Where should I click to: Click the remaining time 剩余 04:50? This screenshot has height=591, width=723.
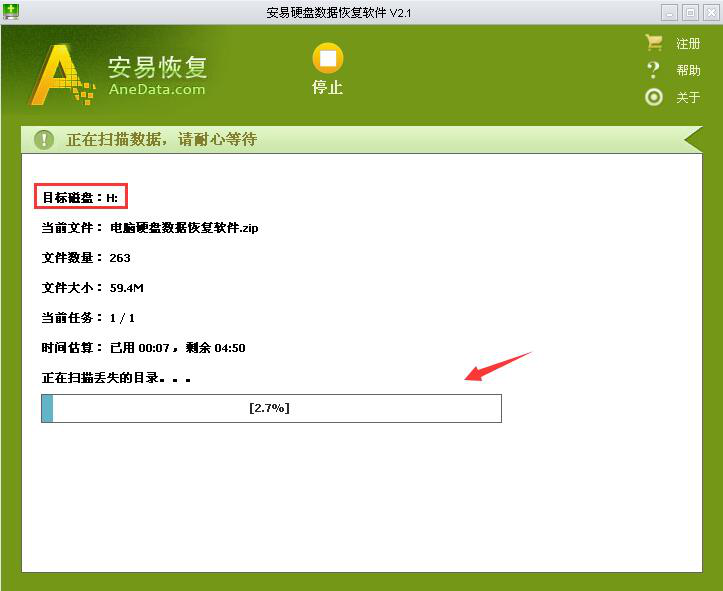click(215, 348)
